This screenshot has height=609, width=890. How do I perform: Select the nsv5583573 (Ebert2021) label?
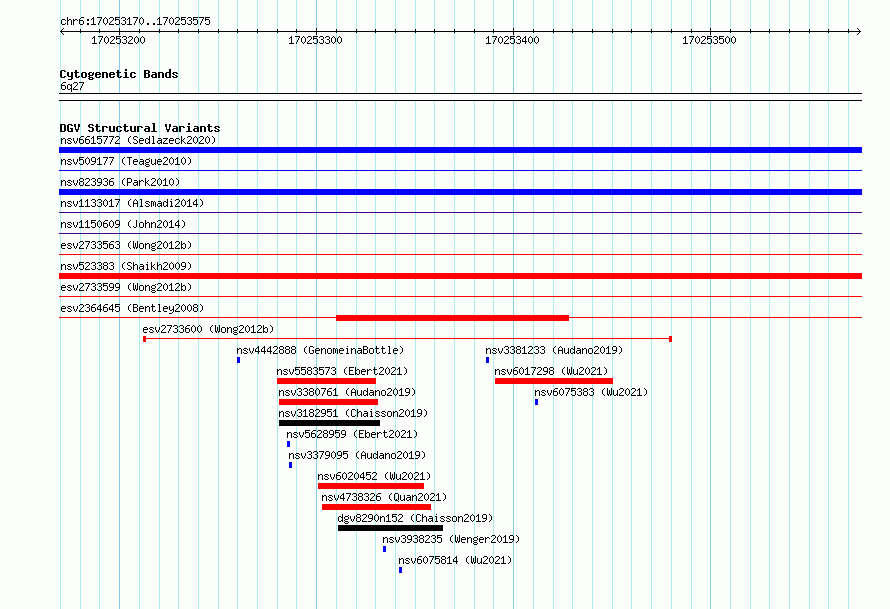pos(342,371)
